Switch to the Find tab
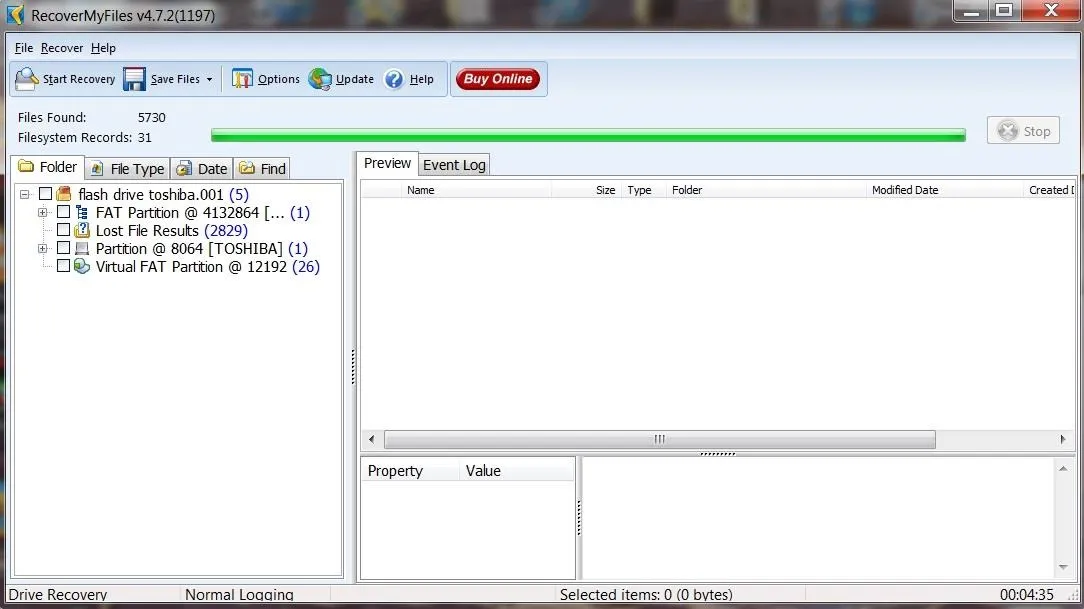1084x609 pixels. 262,169
